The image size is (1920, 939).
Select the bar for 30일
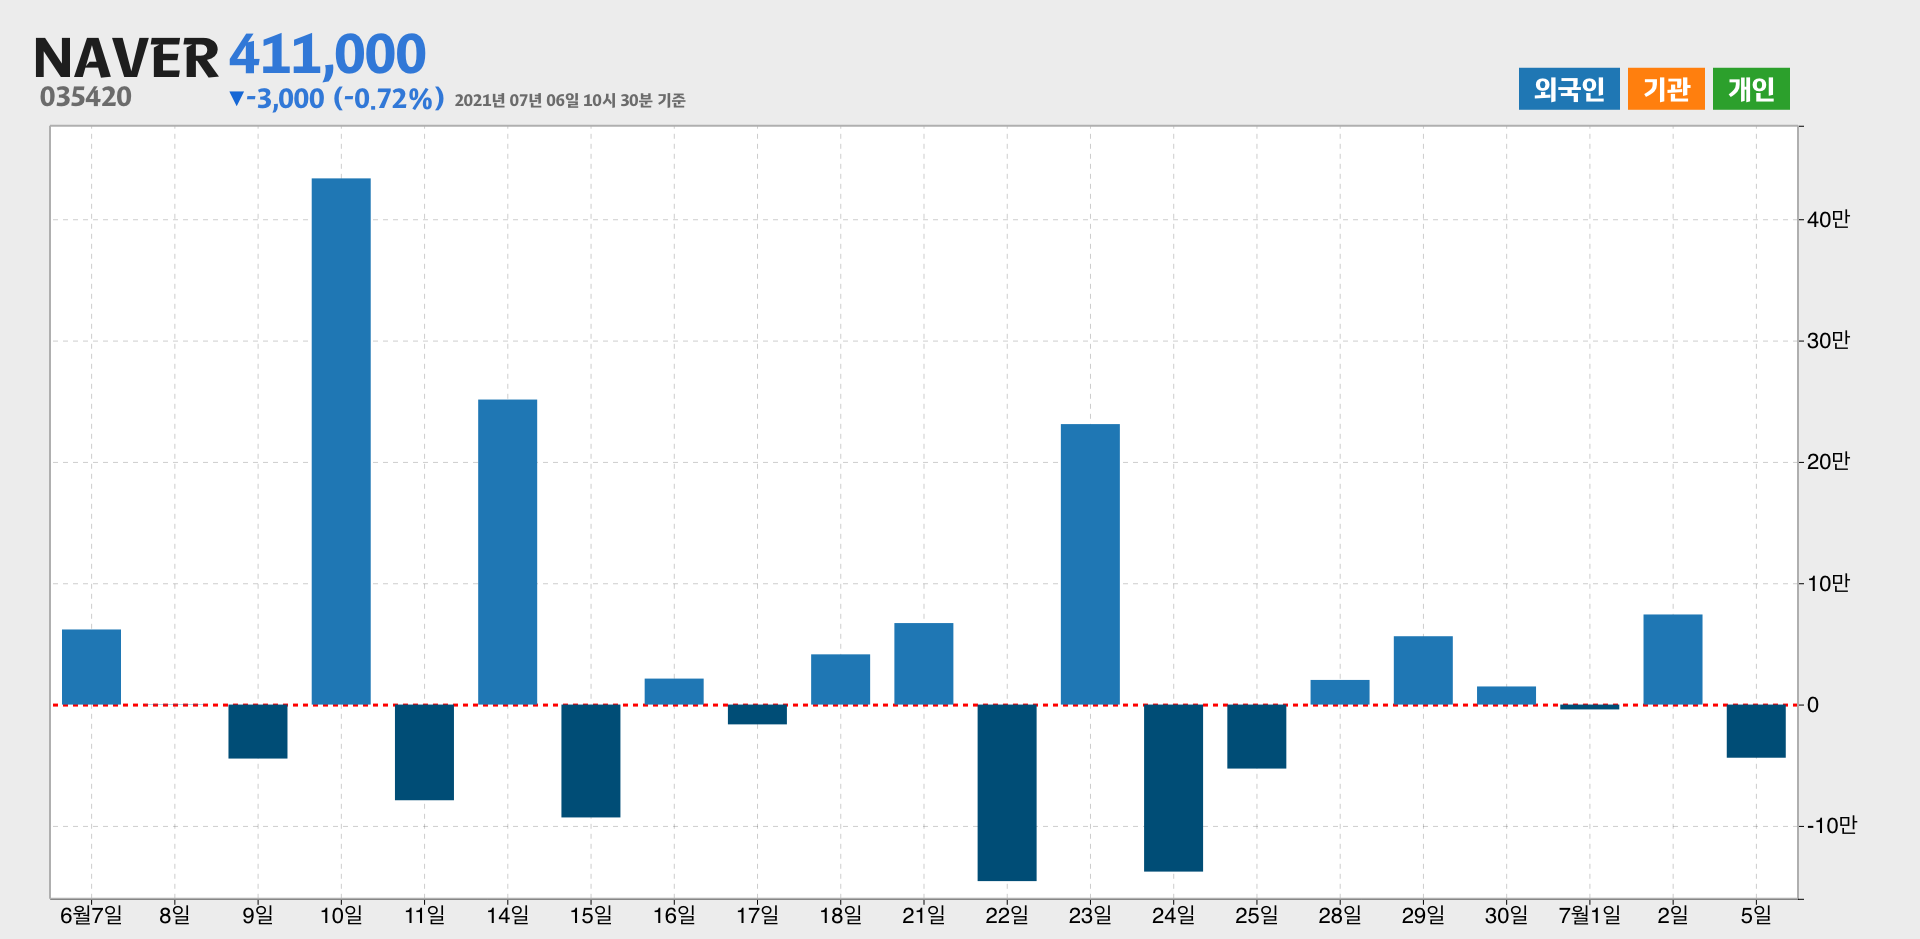click(x=1507, y=695)
